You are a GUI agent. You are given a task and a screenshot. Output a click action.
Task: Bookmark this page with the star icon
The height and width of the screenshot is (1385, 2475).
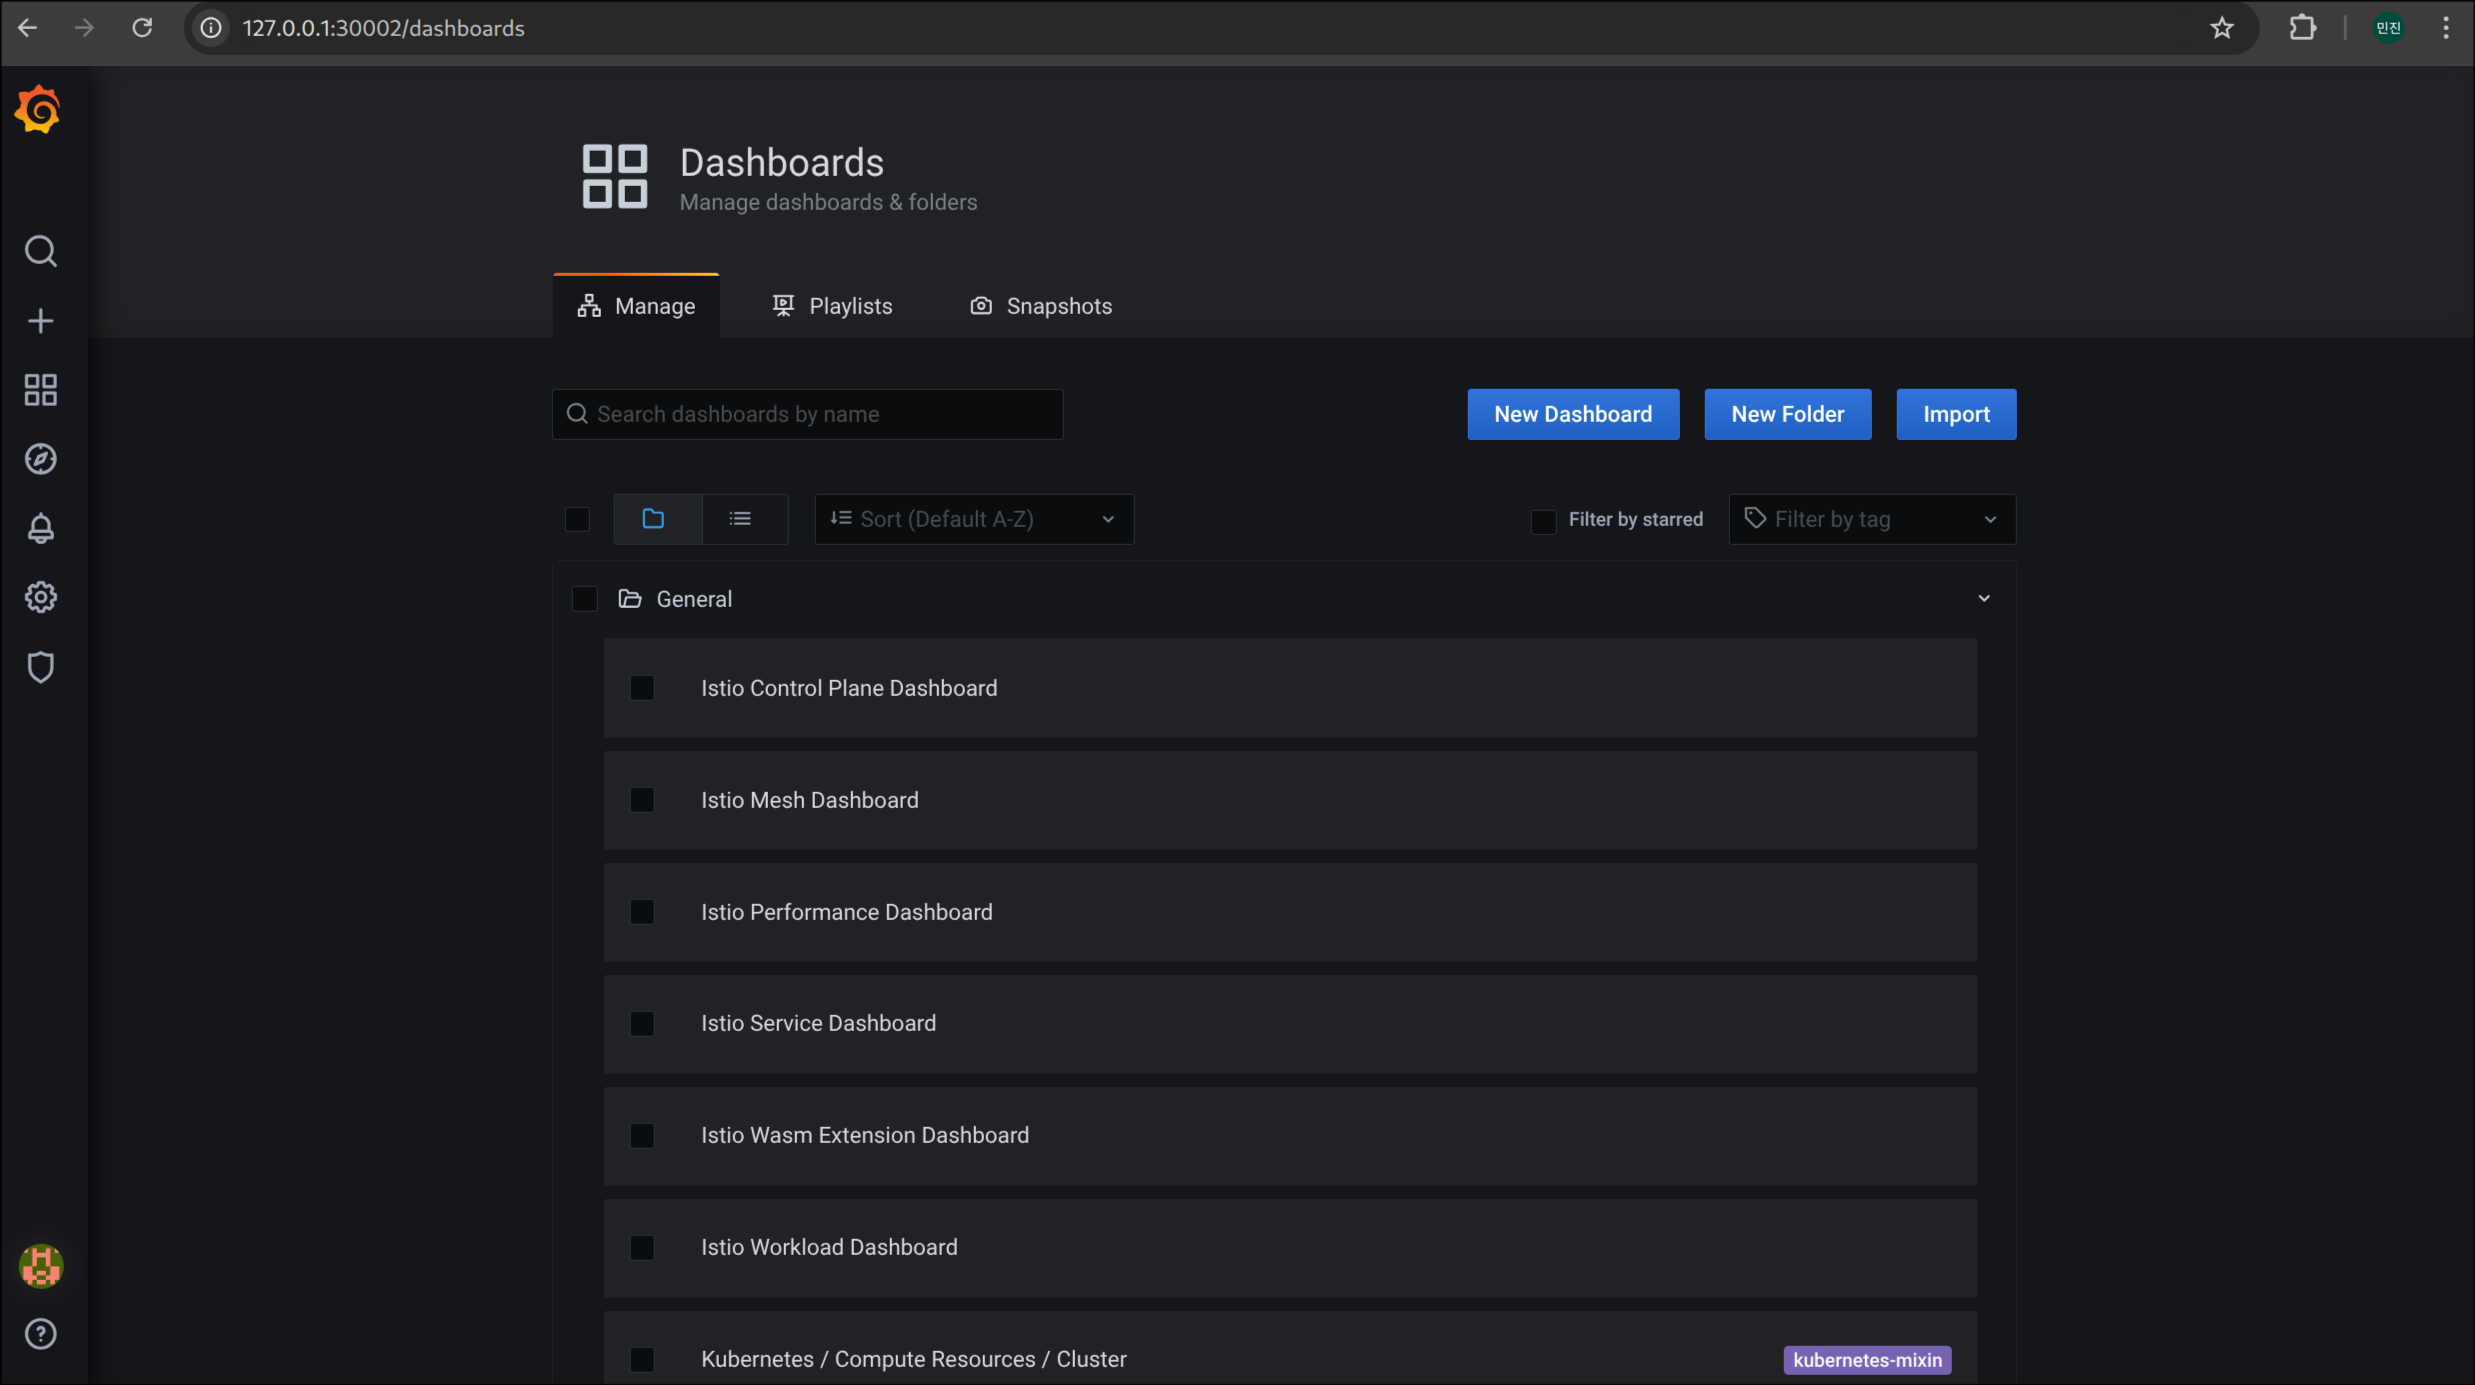coord(2222,28)
